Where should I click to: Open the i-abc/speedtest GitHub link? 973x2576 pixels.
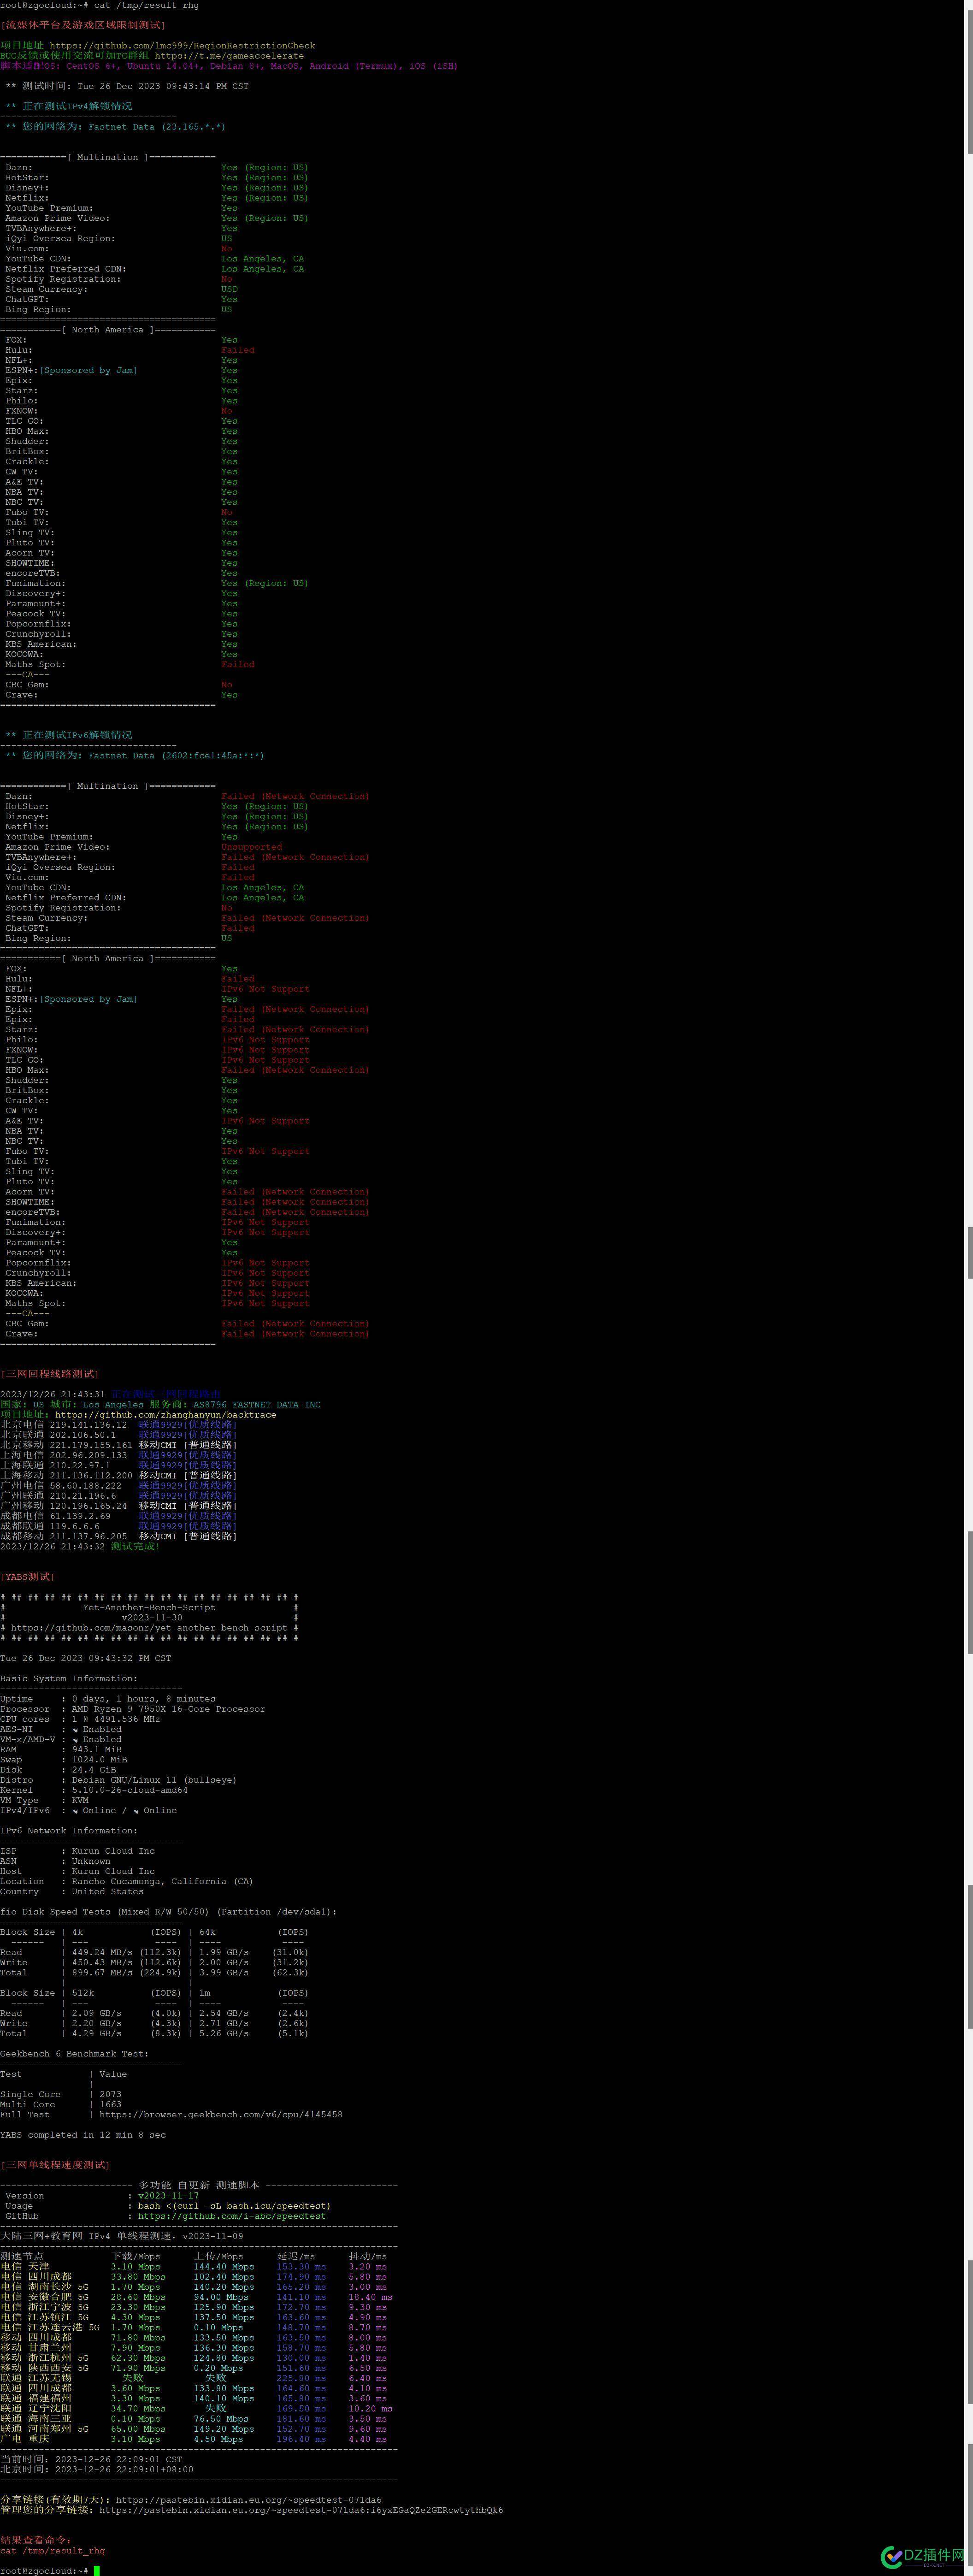pyautogui.click(x=232, y=2216)
